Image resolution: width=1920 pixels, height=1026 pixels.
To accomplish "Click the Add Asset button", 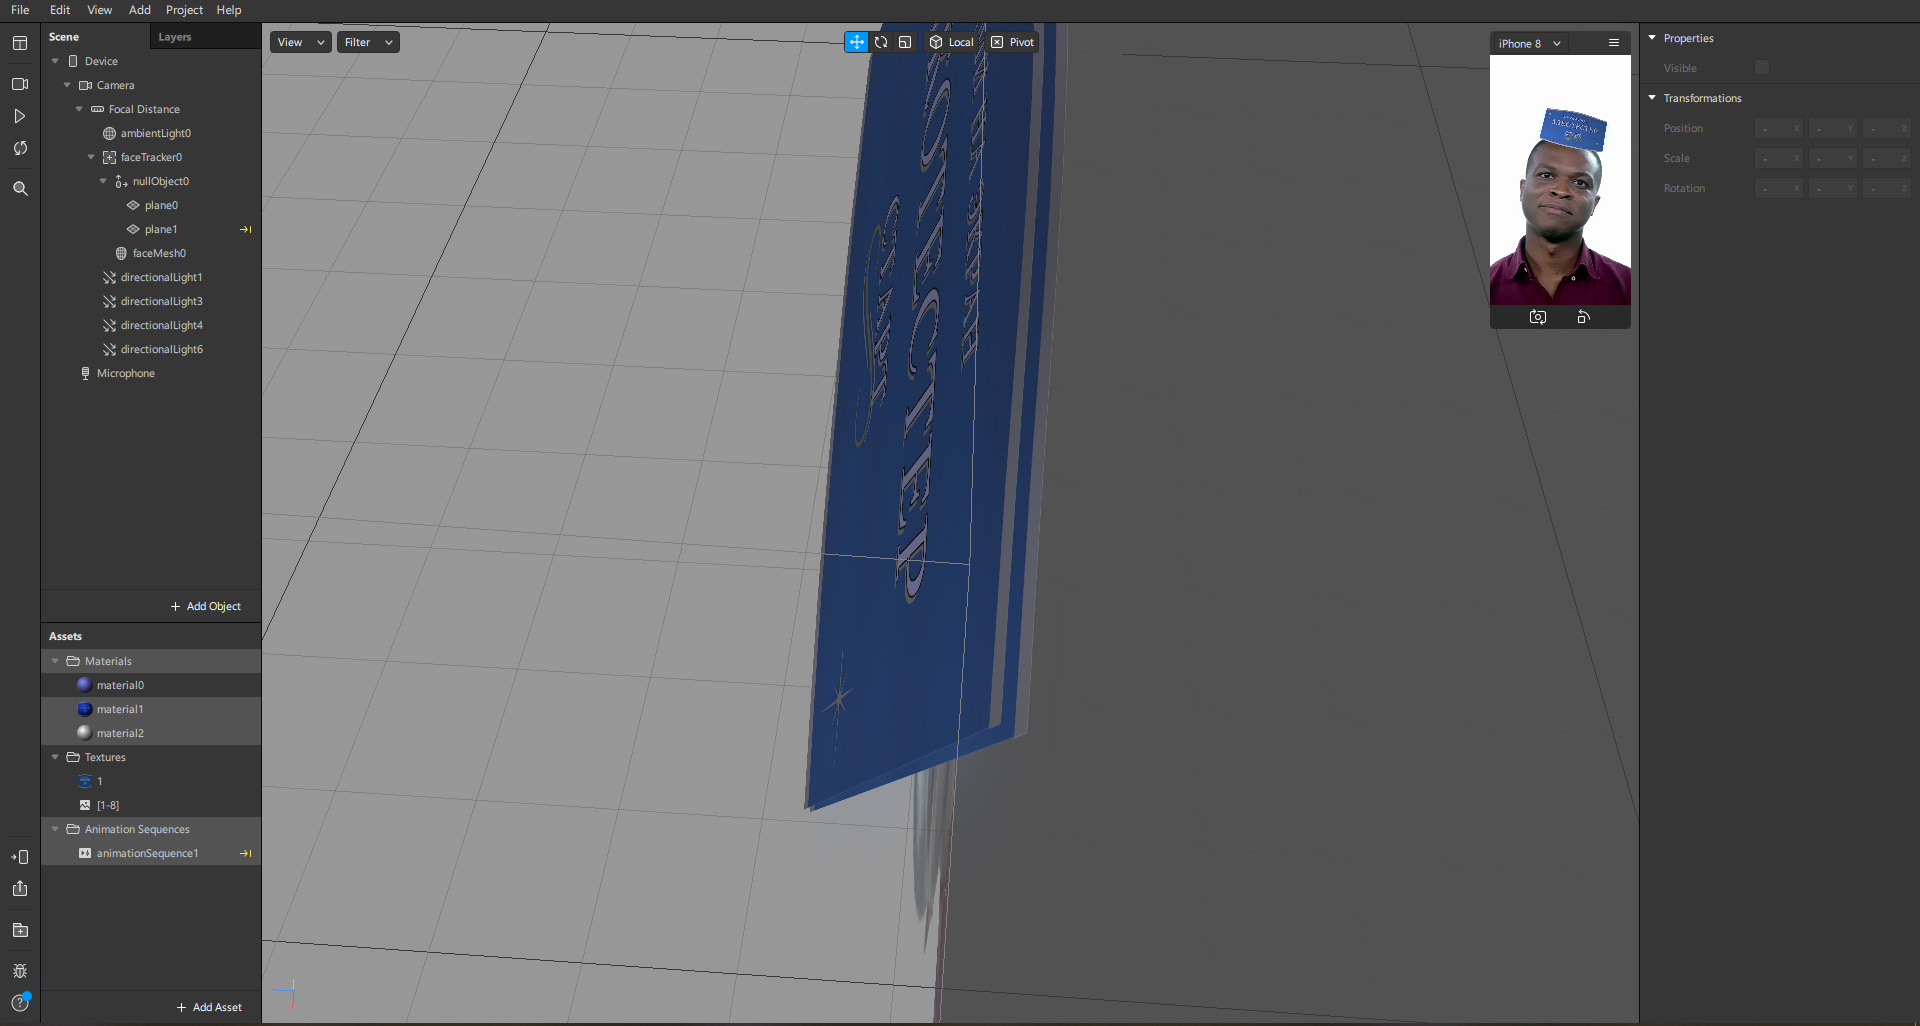I will pyautogui.click(x=209, y=1007).
